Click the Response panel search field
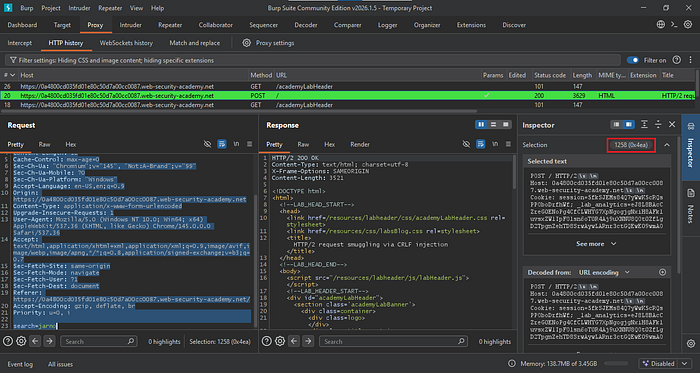Image resolution: width=700 pixels, height=373 pixels. tap(393, 341)
